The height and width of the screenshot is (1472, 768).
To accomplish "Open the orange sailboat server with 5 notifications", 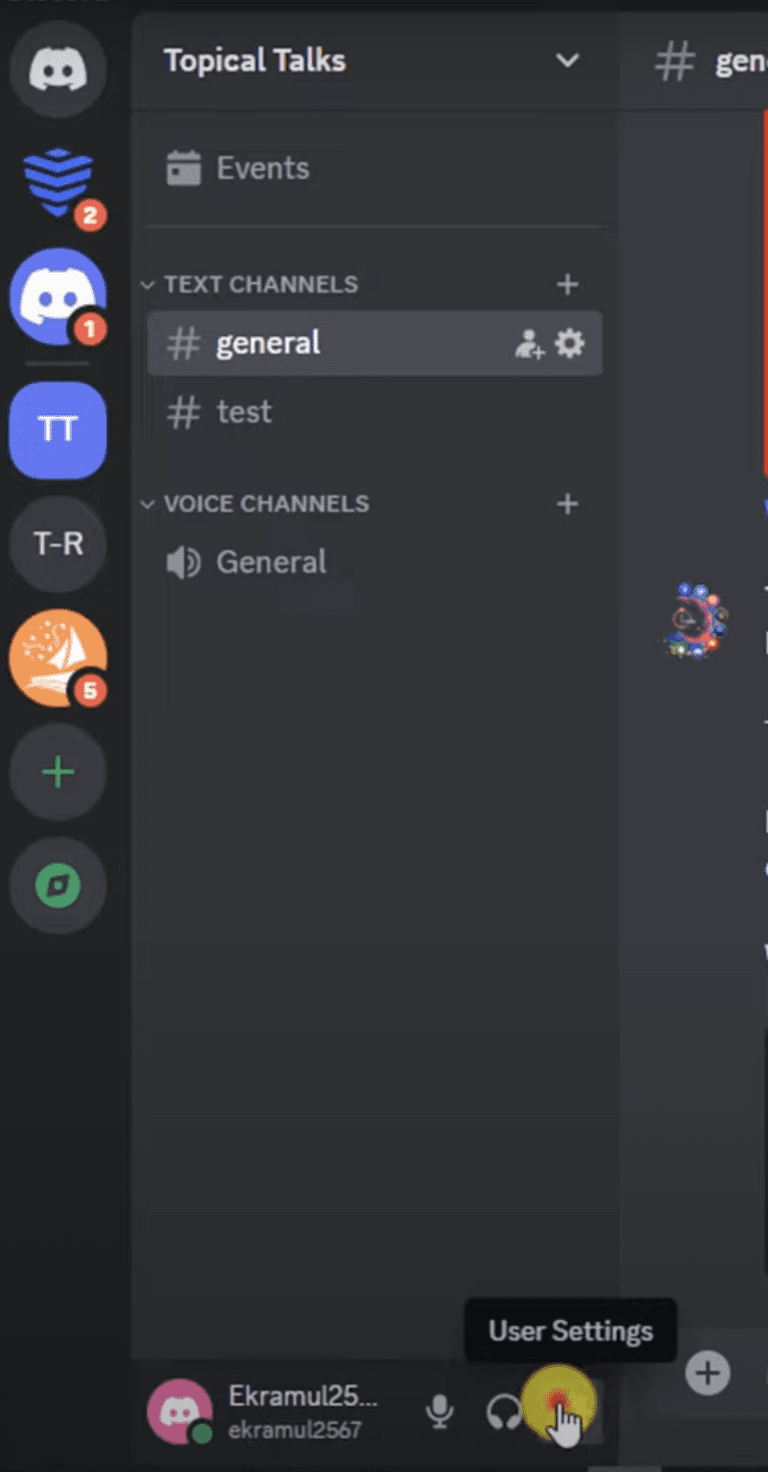I will (x=57, y=658).
